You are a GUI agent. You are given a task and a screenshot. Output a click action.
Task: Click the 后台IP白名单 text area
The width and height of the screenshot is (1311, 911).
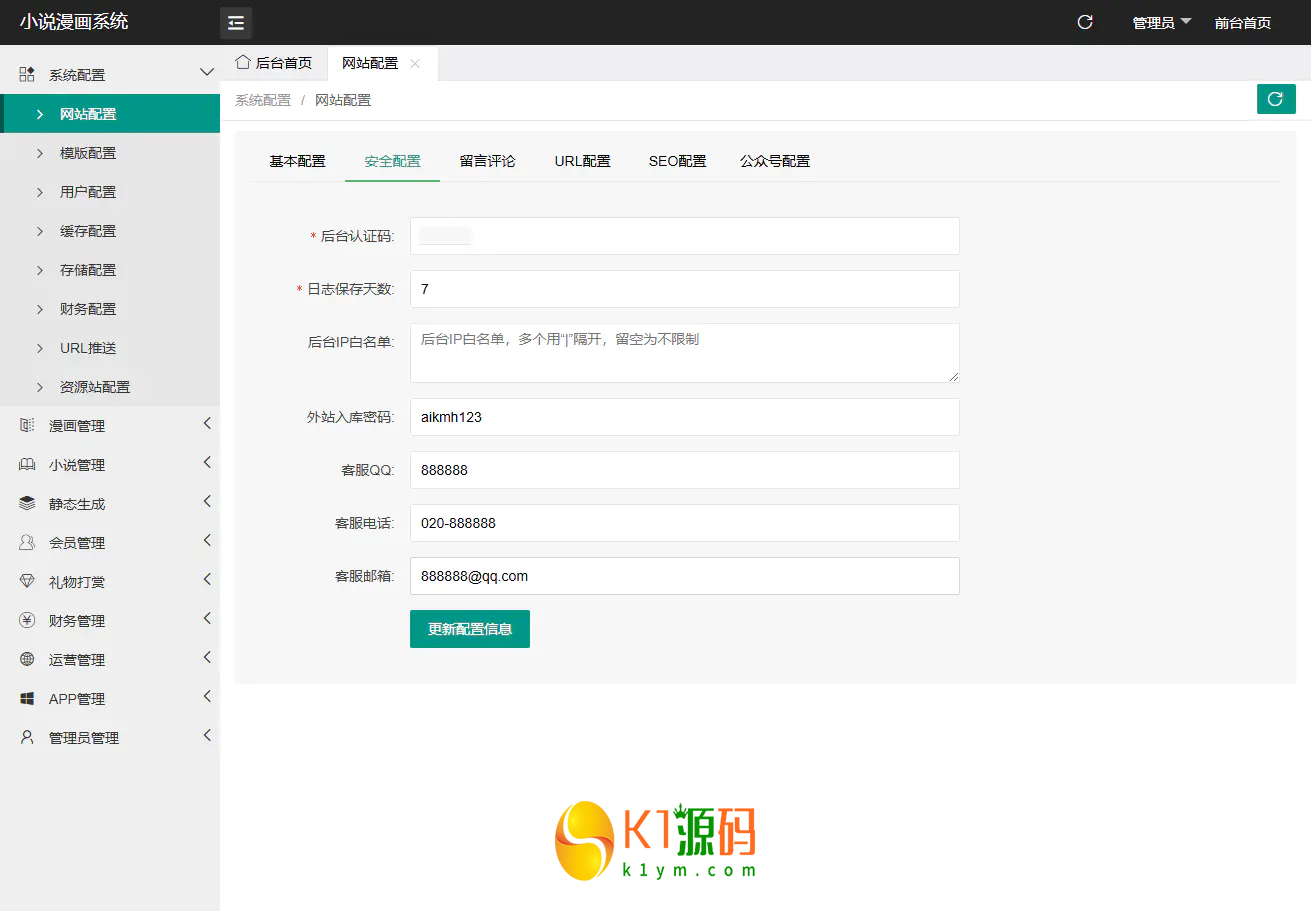684,352
